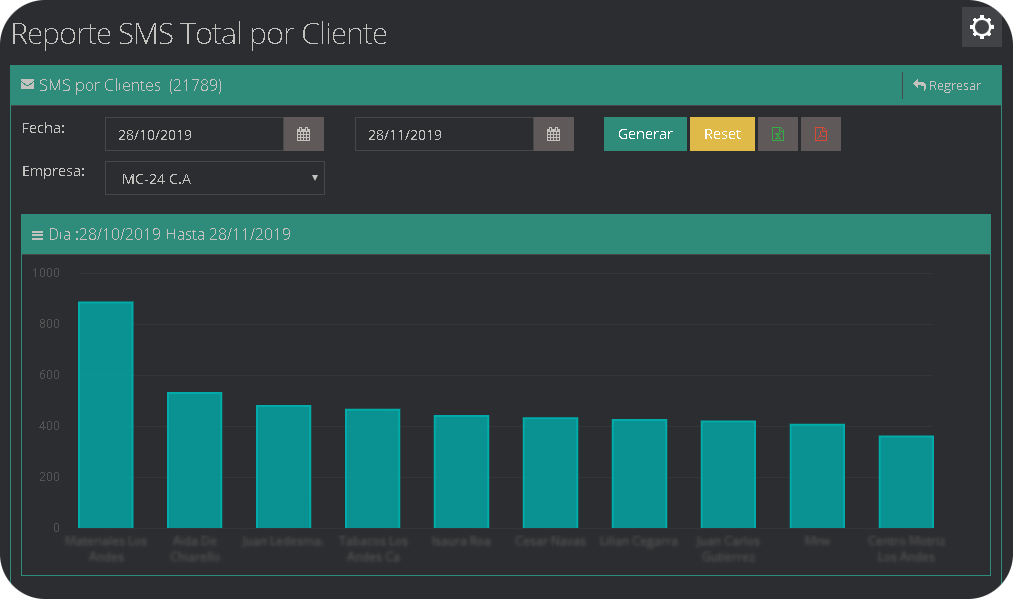Click the Regresar link
Screen dimensions: 1013x599
tap(952, 85)
